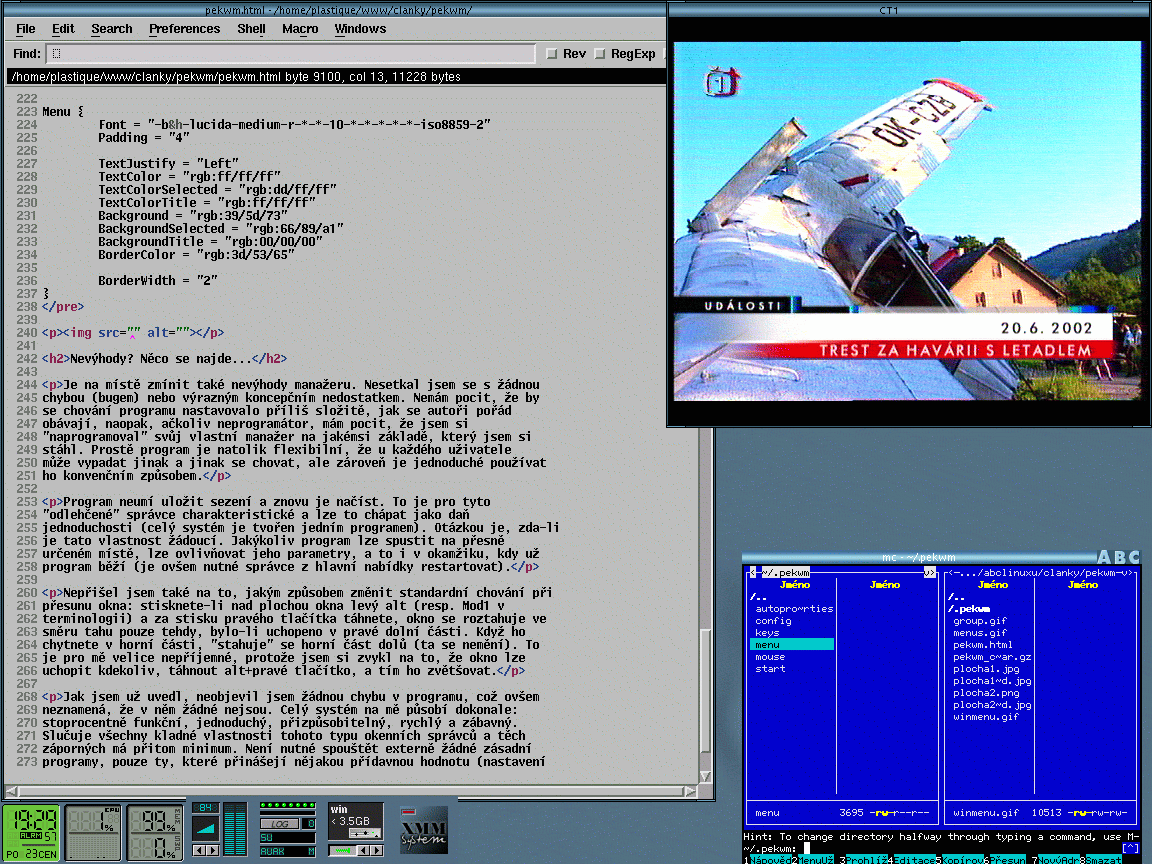Select 'mouse' file in mc left panel

pyautogui.click(x=770, y=657)
